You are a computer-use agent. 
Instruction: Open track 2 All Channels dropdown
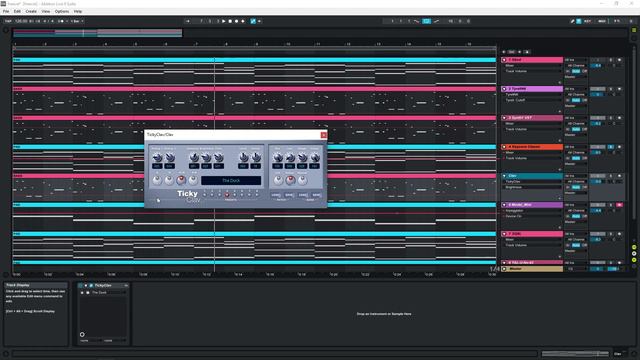pyautogui.click(x=576, y=94)
